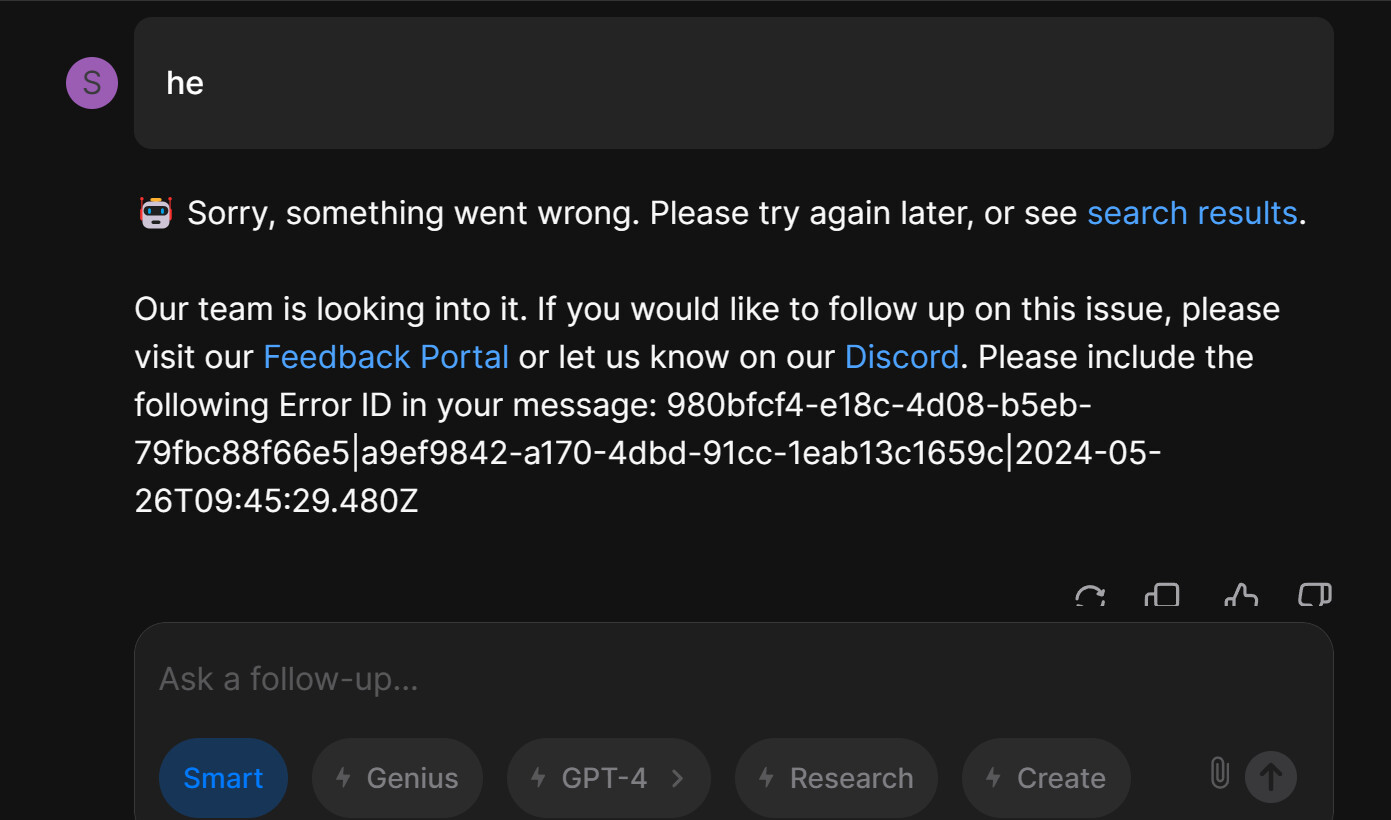
Task: Open the Discord link
Action: pyautogui.click(x=901, y=357)
